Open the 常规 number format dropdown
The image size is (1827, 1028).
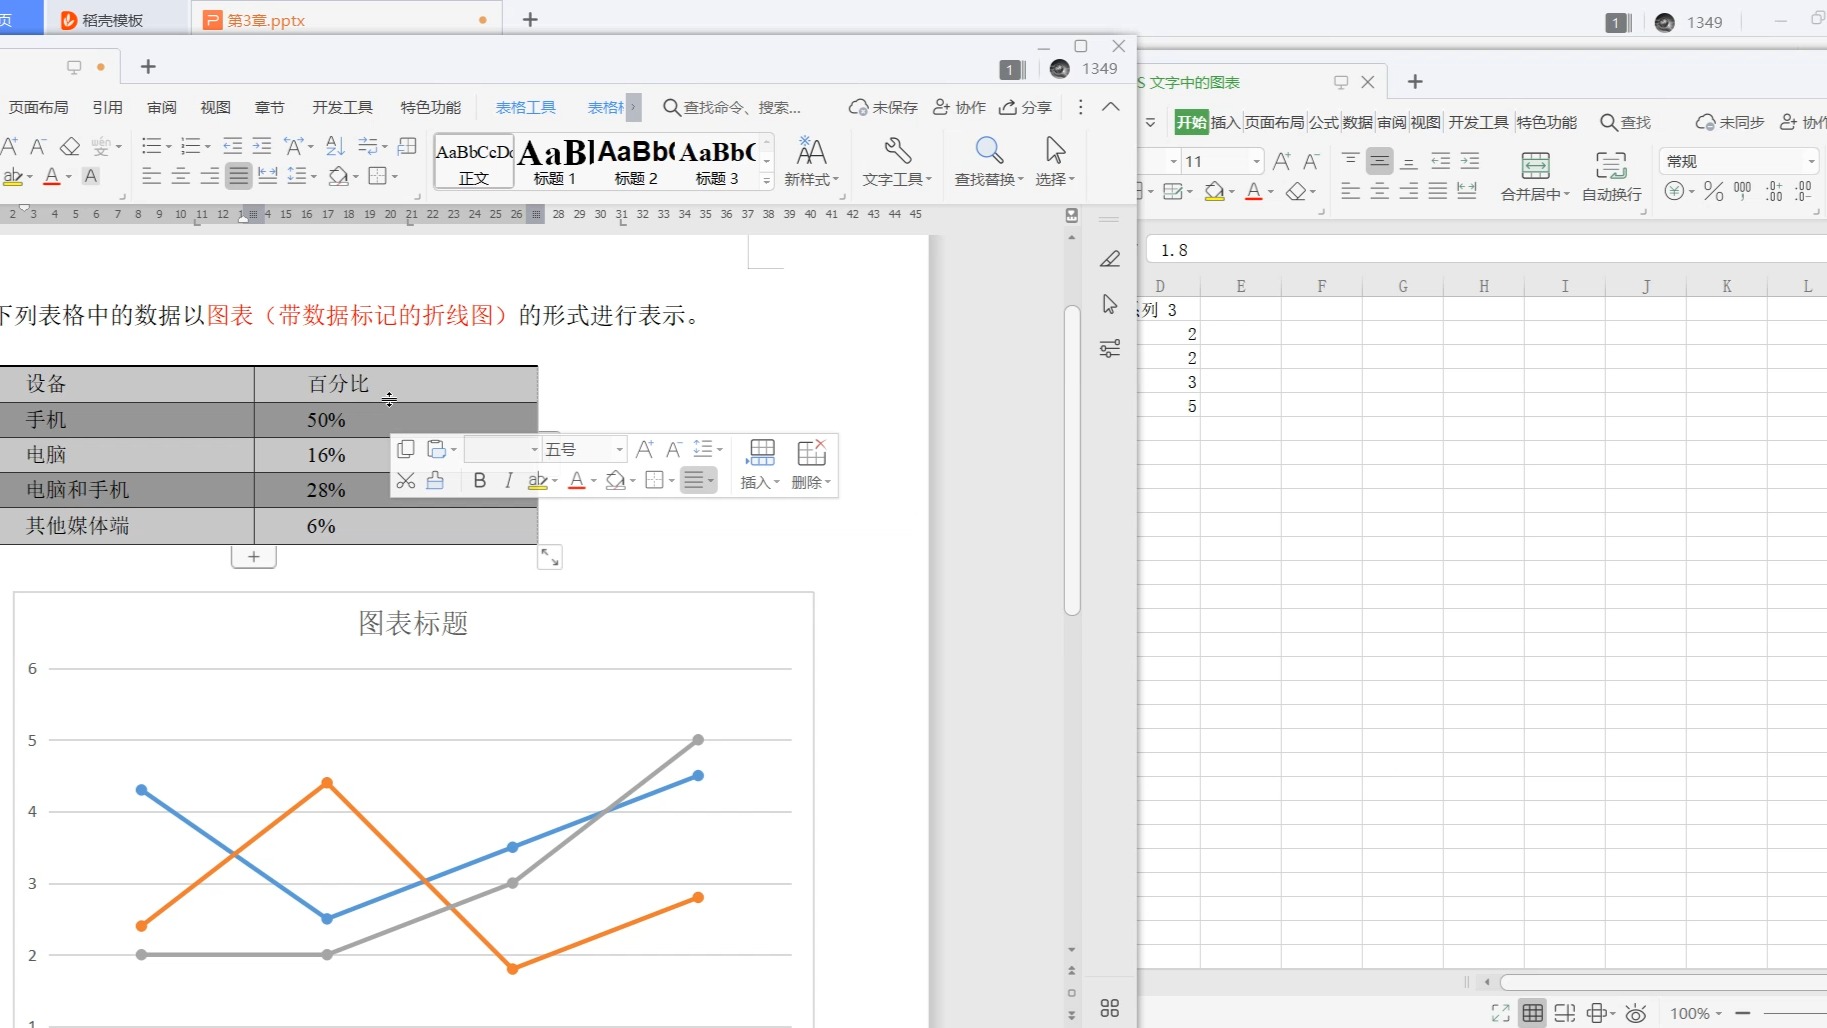1812,160
